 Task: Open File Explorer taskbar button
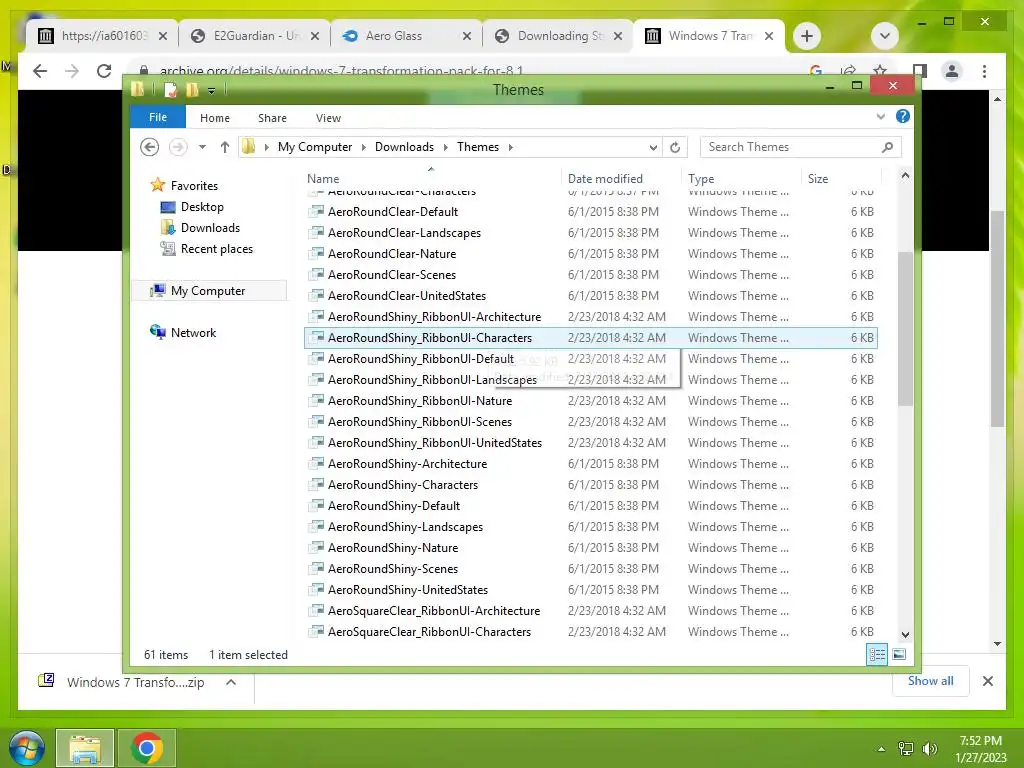click(x=85, y=748)
